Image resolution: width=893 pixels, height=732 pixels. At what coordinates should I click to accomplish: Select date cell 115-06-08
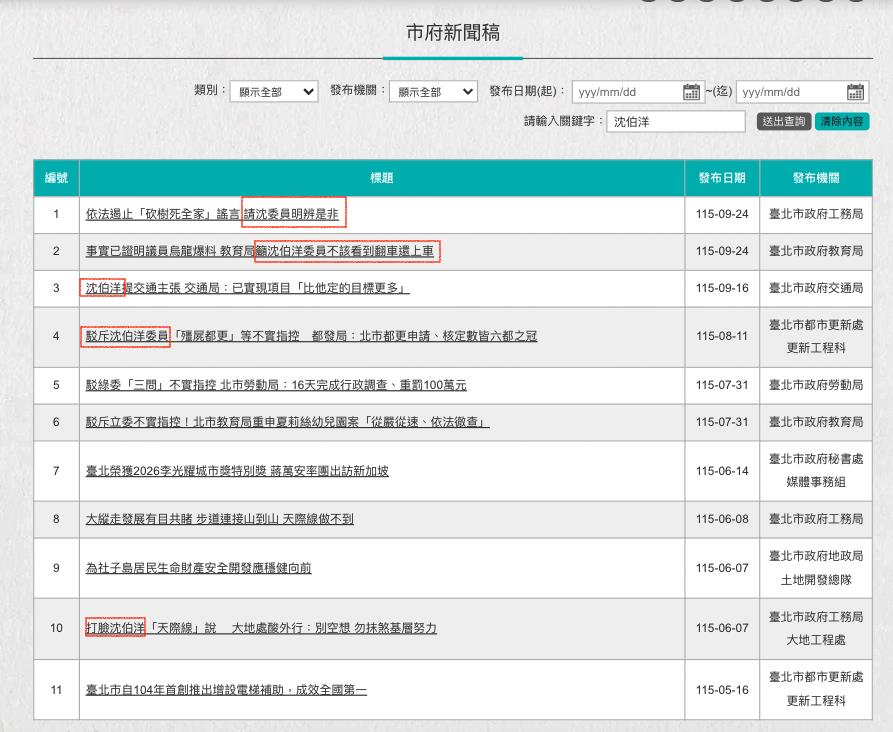(722, 519)
